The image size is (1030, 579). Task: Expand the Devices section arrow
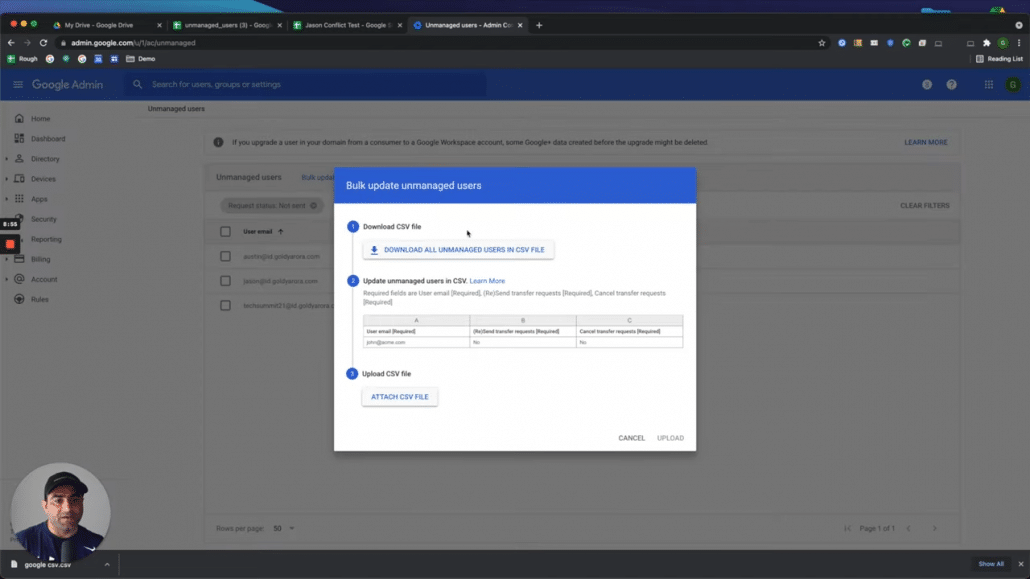7,179
